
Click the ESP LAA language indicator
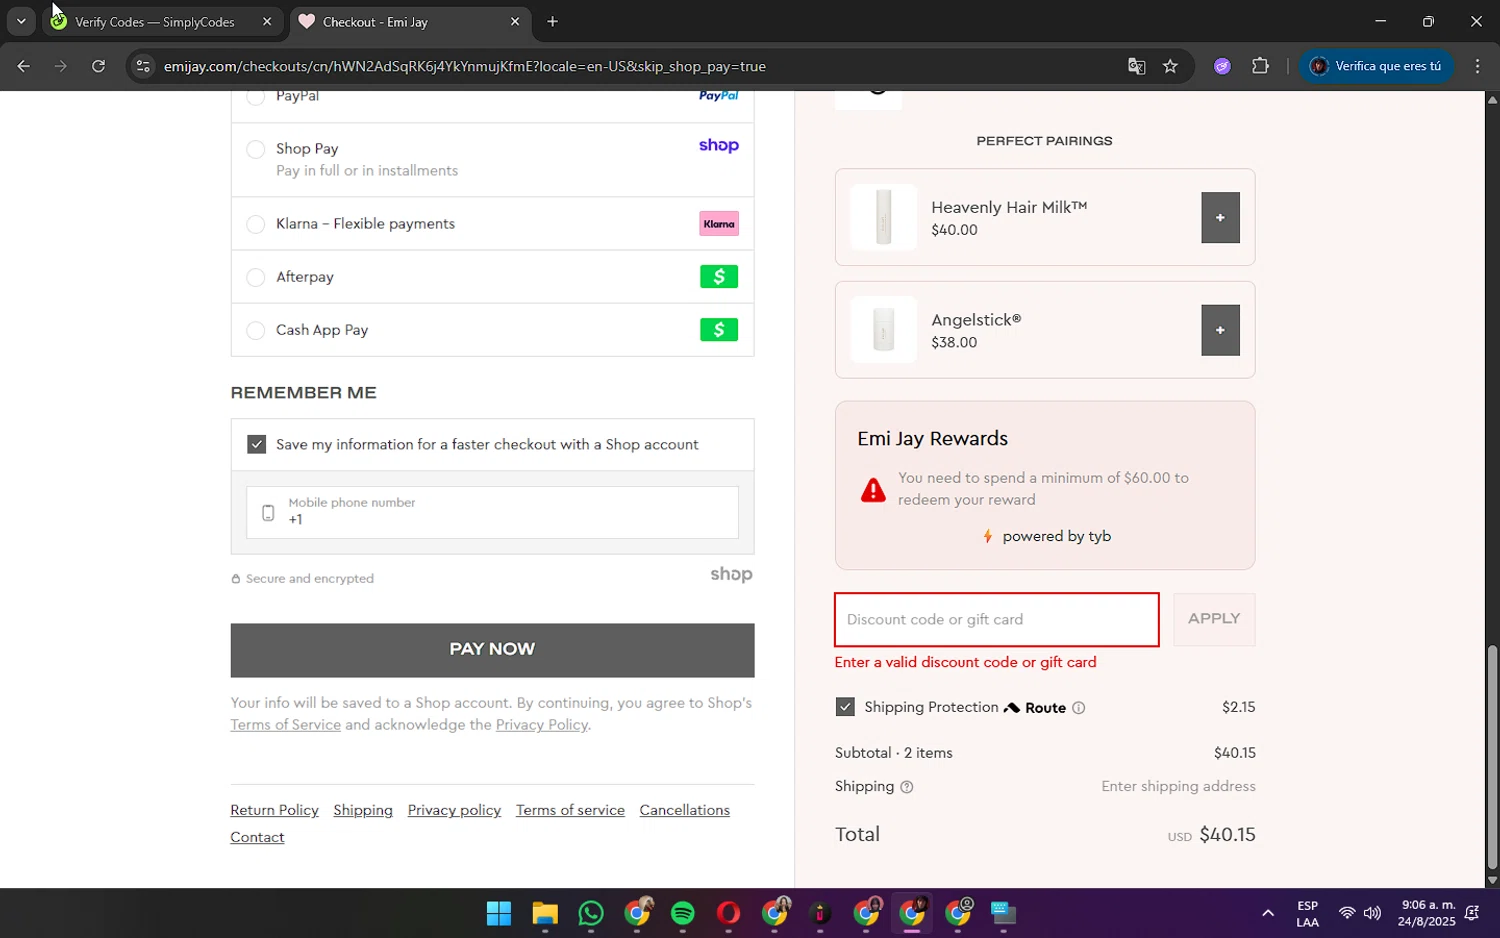[x=1307, y=914]
